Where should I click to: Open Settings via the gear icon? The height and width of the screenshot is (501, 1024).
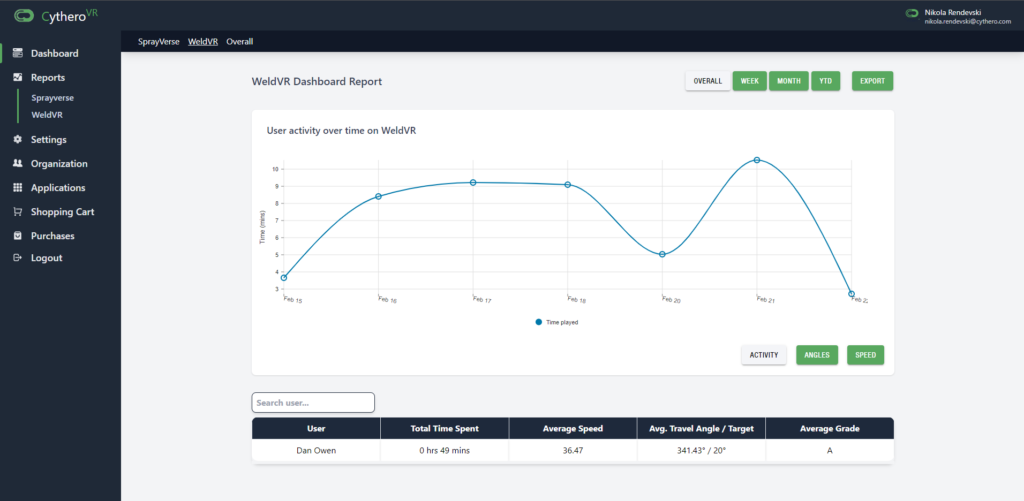tap(18, 140)
